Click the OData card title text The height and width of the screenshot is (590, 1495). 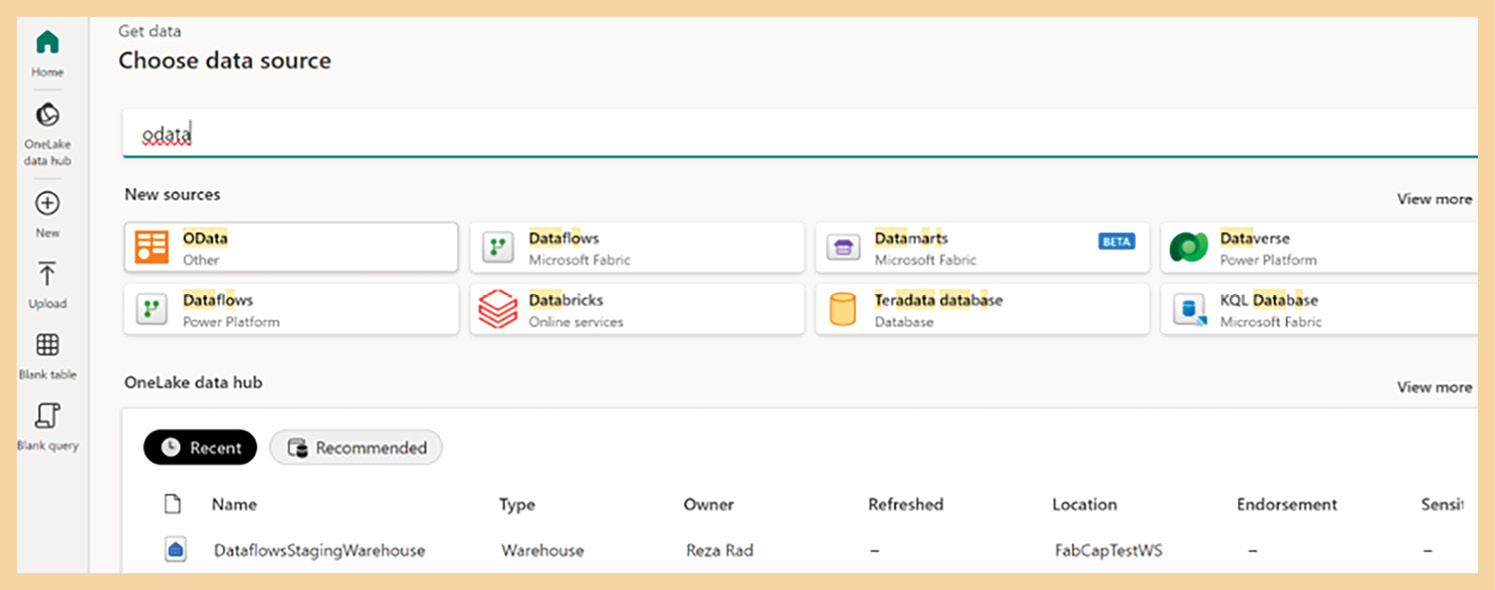(205, 238)
